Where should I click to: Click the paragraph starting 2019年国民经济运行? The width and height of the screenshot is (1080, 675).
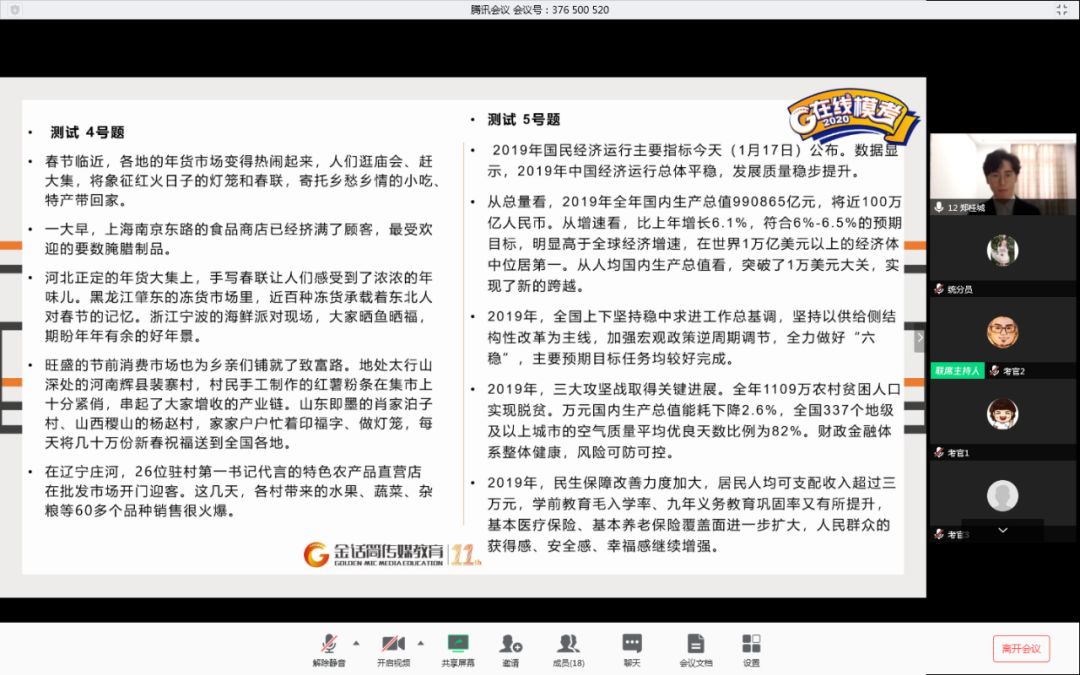pyautogui.click(x=693, y=160)
